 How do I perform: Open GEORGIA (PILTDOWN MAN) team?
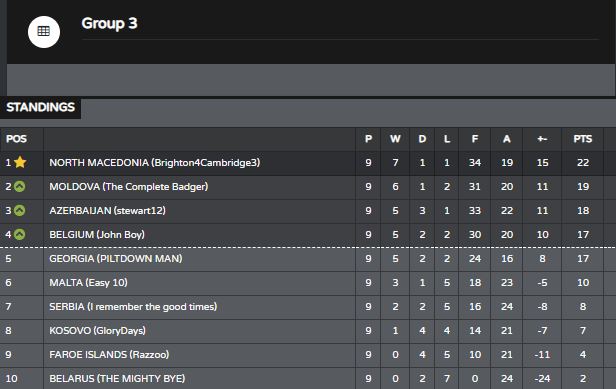116,259
